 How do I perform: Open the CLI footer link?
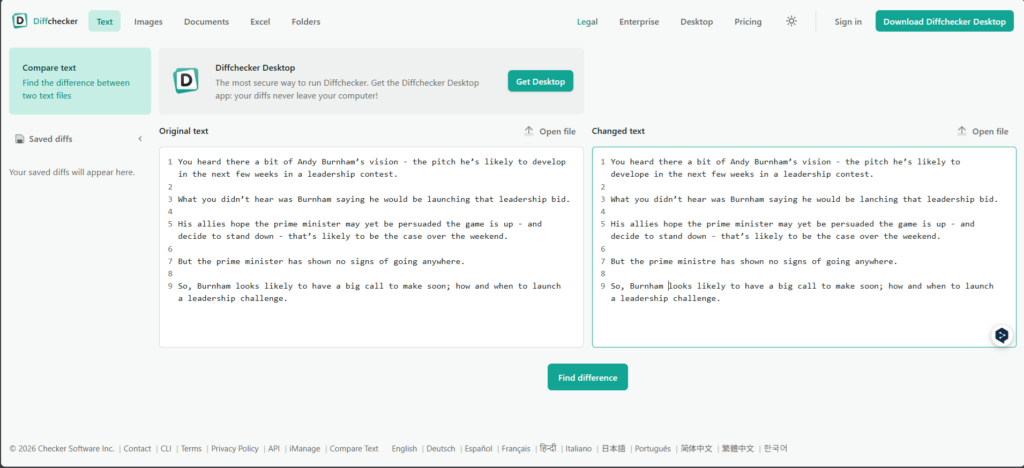pos(166,448)
